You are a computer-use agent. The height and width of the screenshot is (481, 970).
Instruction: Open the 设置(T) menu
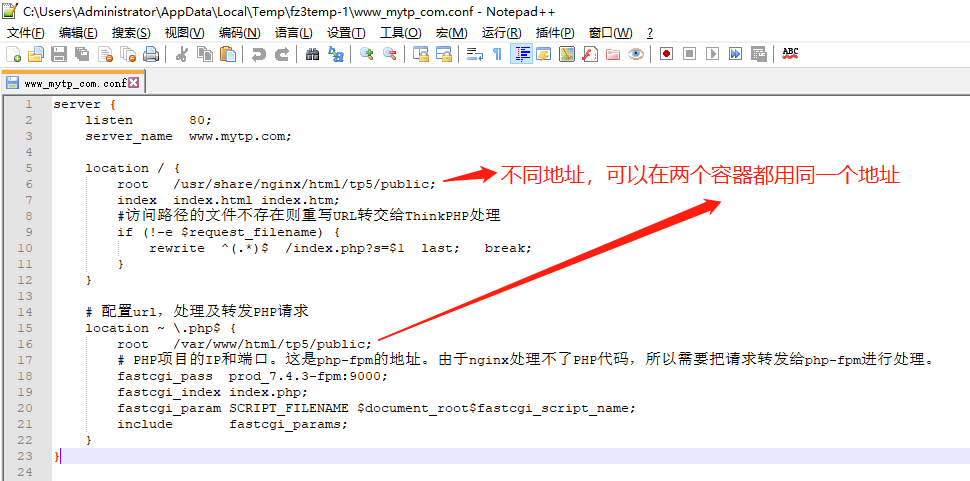click(346, 33)
